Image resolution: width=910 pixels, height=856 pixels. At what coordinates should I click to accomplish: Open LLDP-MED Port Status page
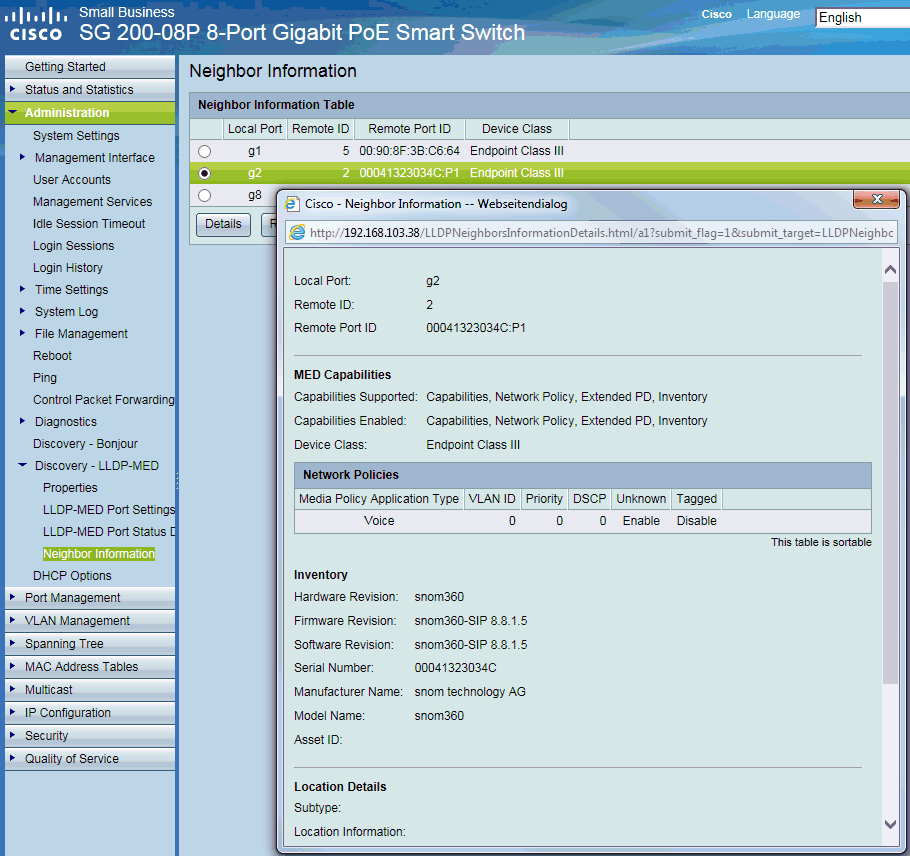pos(109,532)
